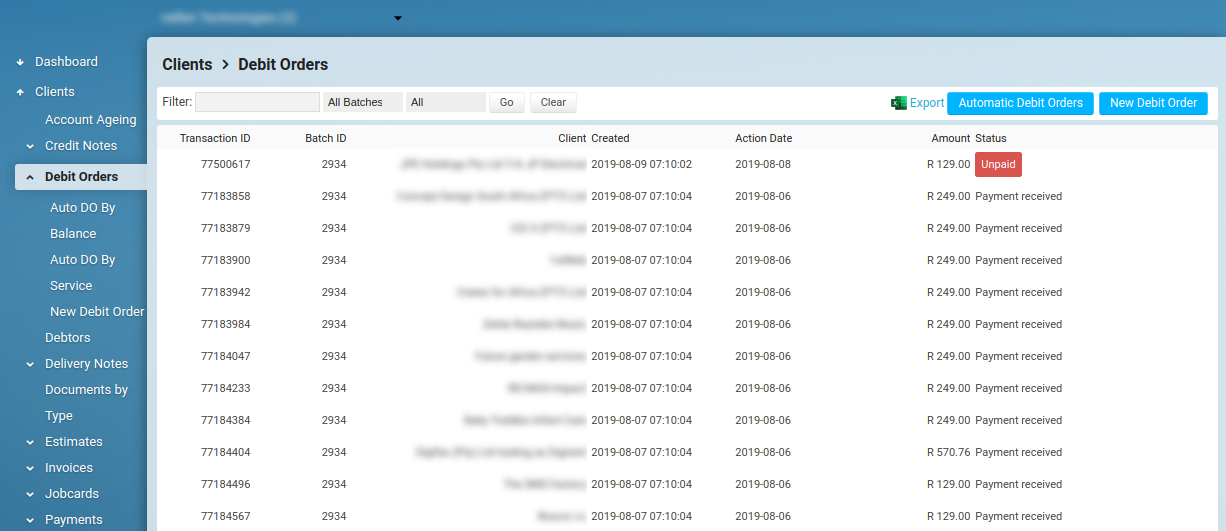
Task: Click the New Debit Order button
Action: [1153, 103]
